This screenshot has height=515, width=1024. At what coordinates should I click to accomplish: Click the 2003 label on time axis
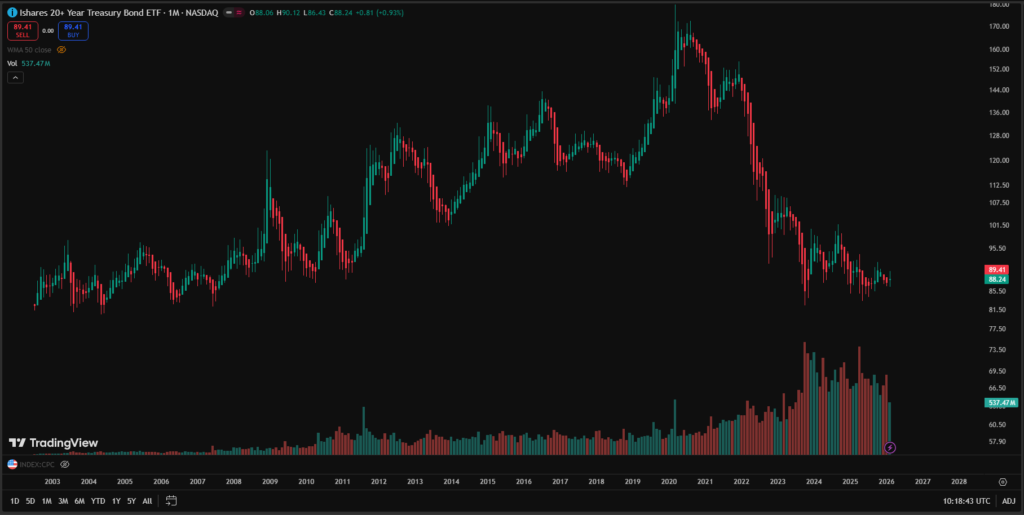pos(53,482)
